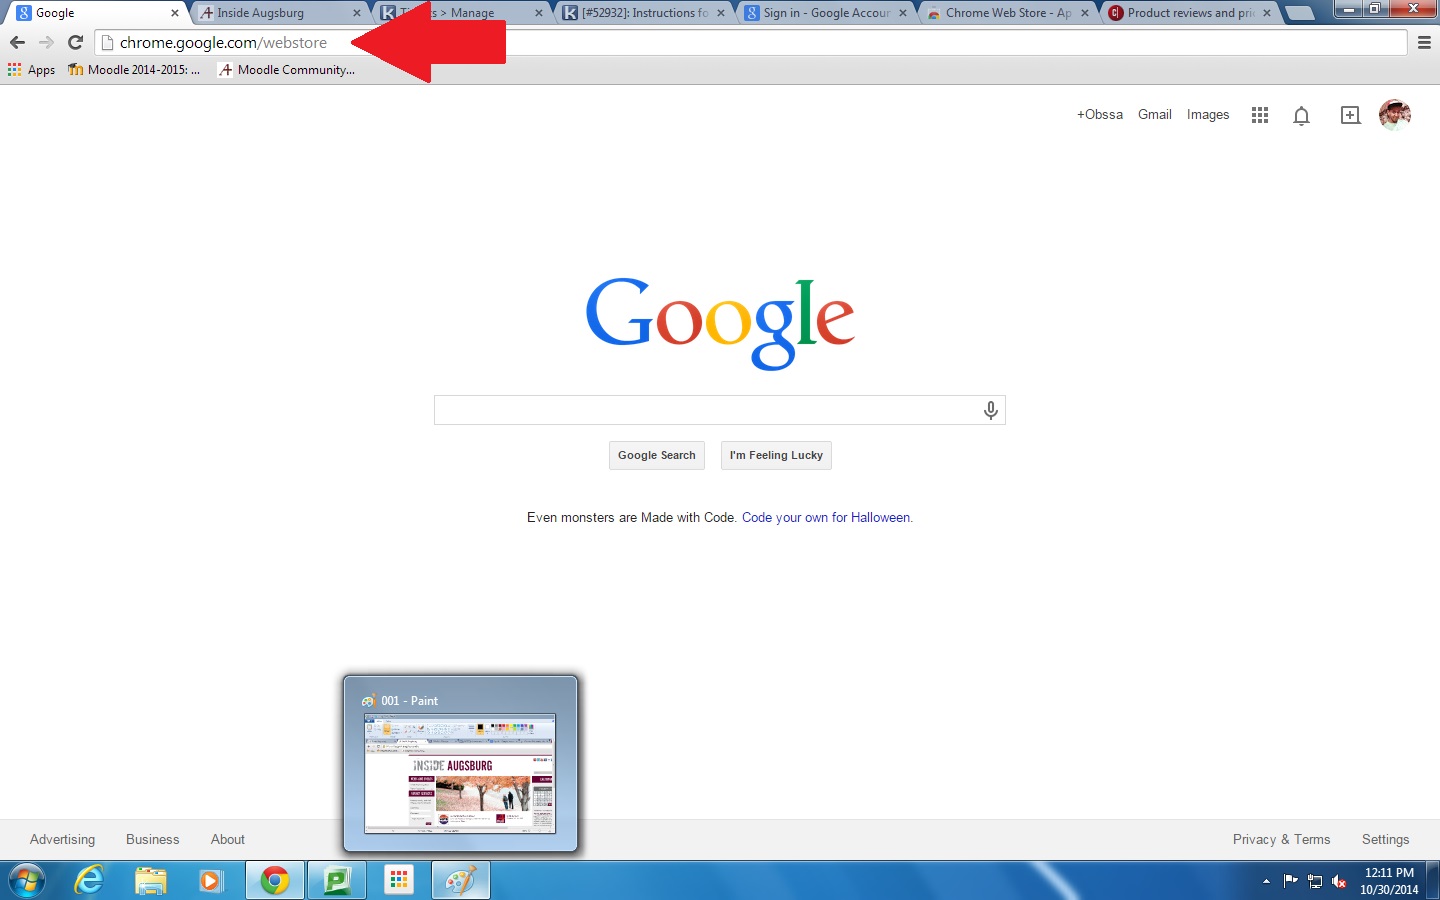This screenshot has height=900, width=1440.
Task: Open the Settings footer link
Action: click(x=1386, y=840)
